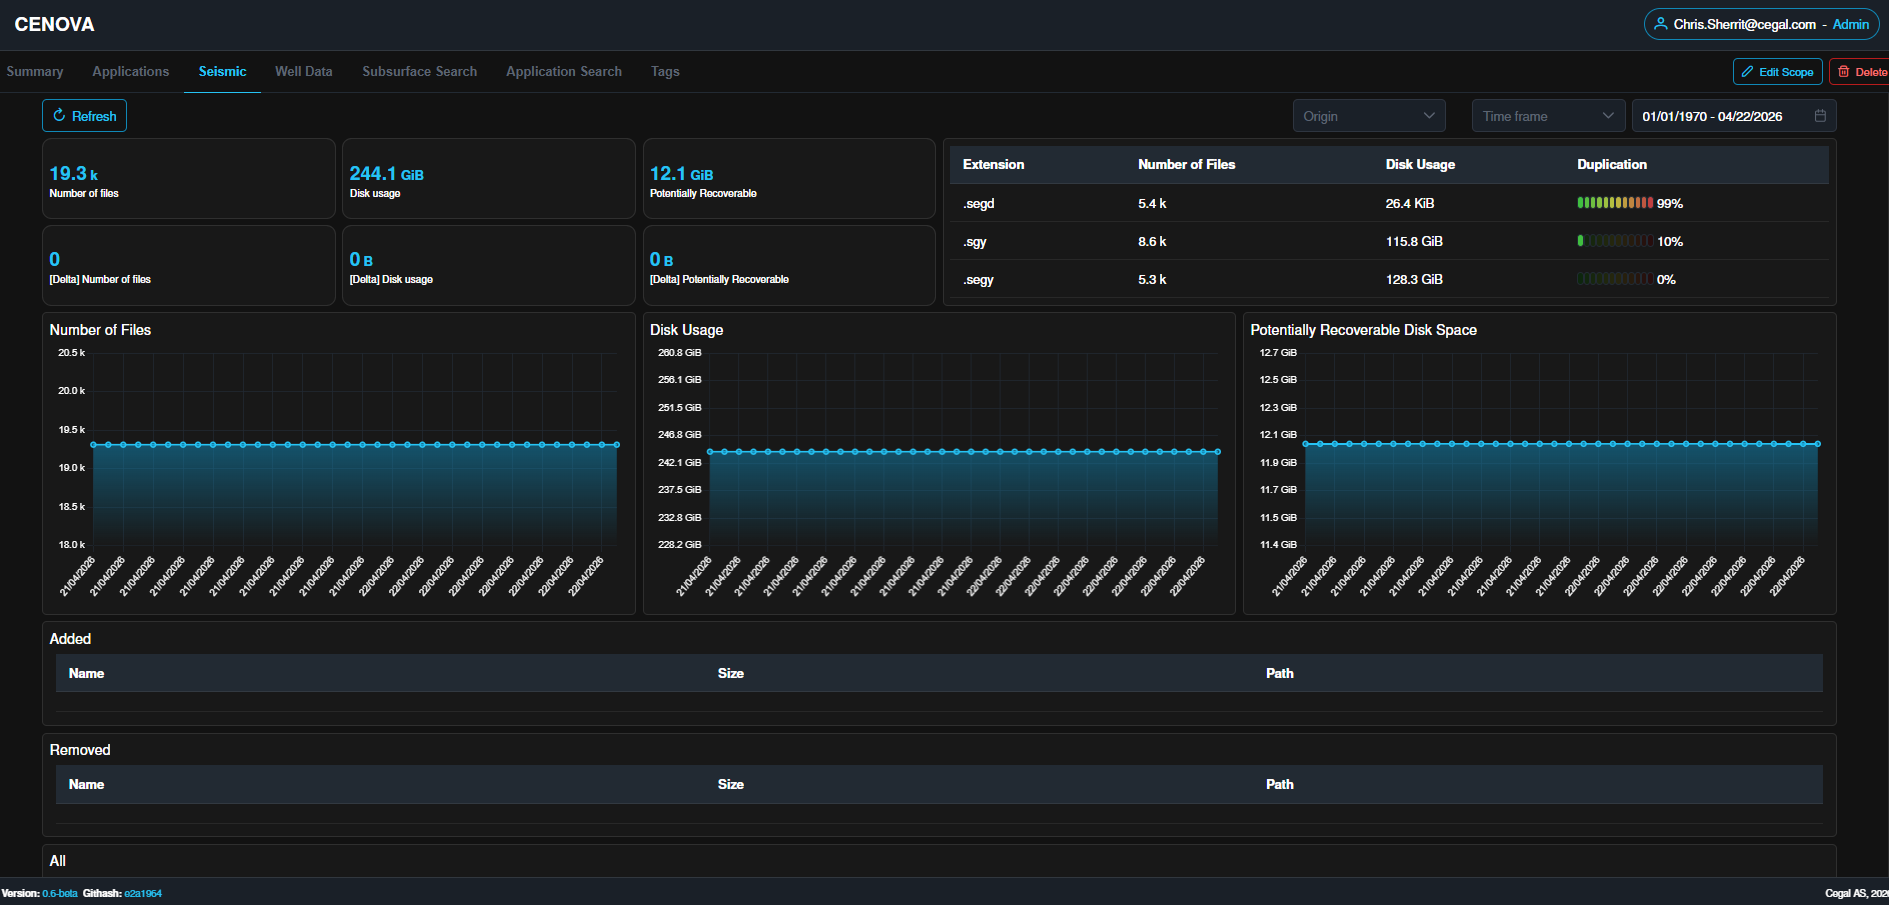Click the pencil icon on Edit Scope
1889x905 pixels.
click(1748, 72)
